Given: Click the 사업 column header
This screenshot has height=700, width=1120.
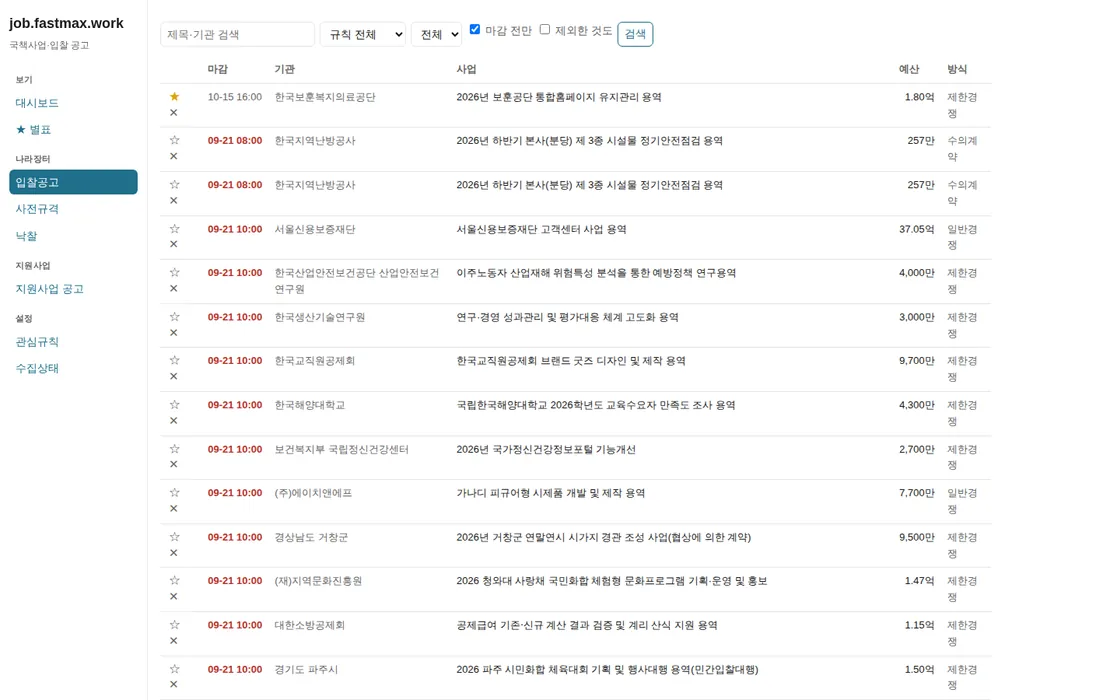Looking at the screenshot, I should point(466,69).
